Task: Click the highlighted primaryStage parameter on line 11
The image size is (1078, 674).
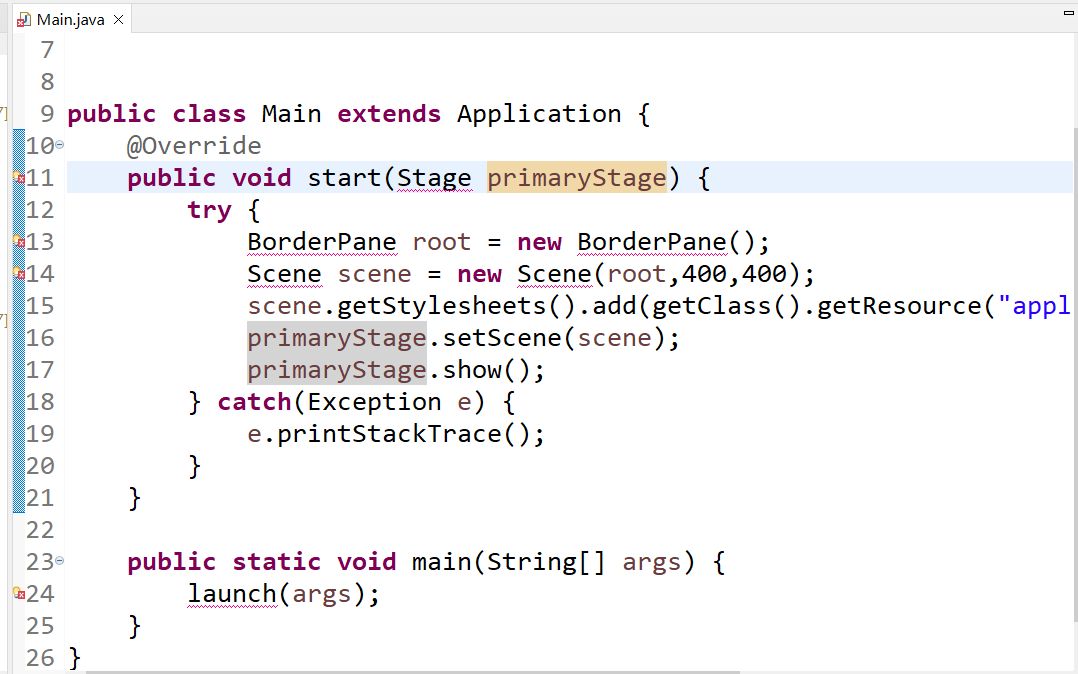Action: click(576, 177)
